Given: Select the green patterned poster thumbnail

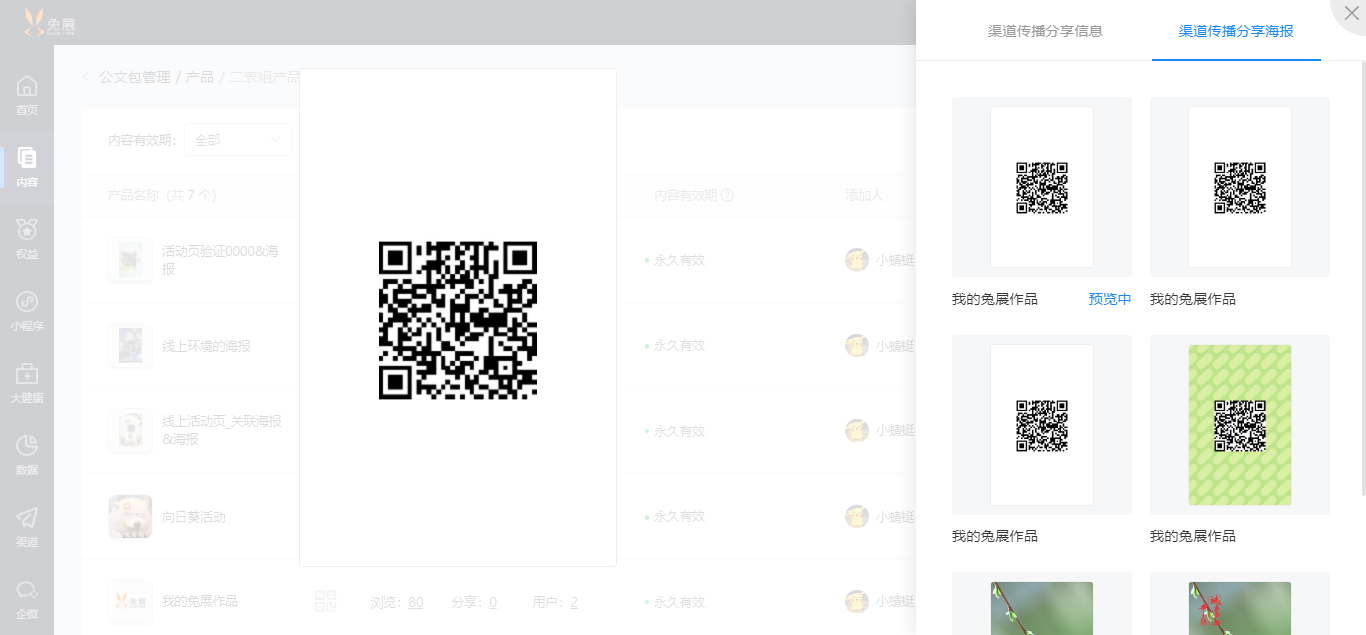Looking at the screenshot, I should [x=1240, y=425].
